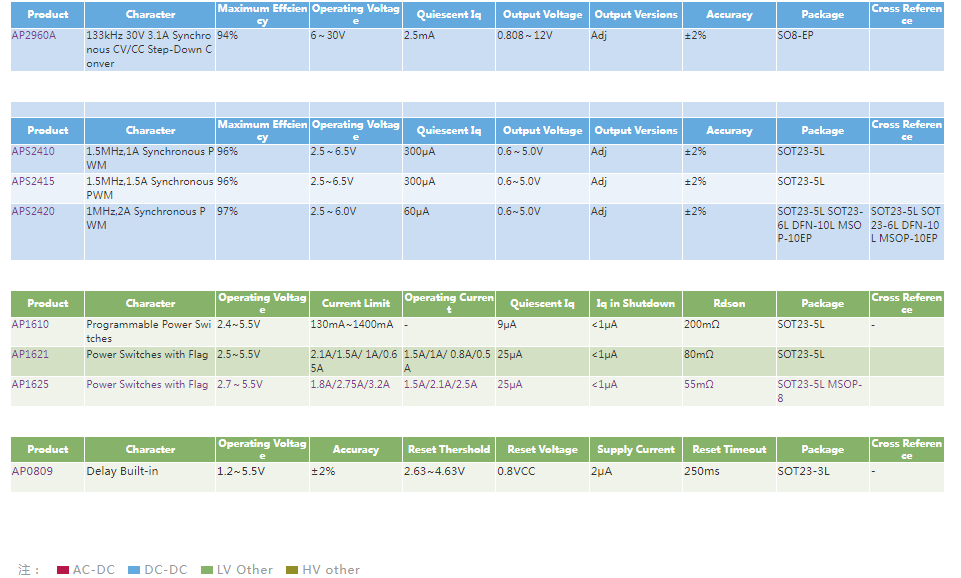The image size is (961, 578).
Task: Click the crimson AC-DC legend swatch
Action: (63, 570)
